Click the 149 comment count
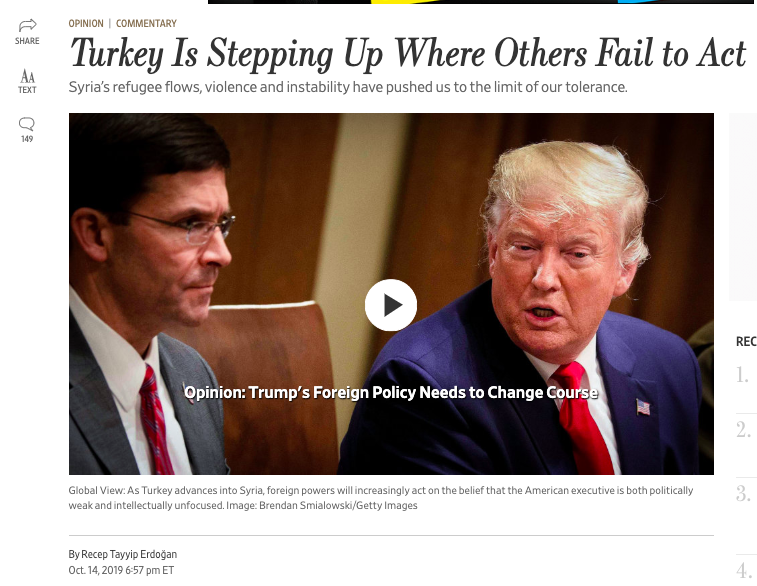 click(x=27, y=139)
